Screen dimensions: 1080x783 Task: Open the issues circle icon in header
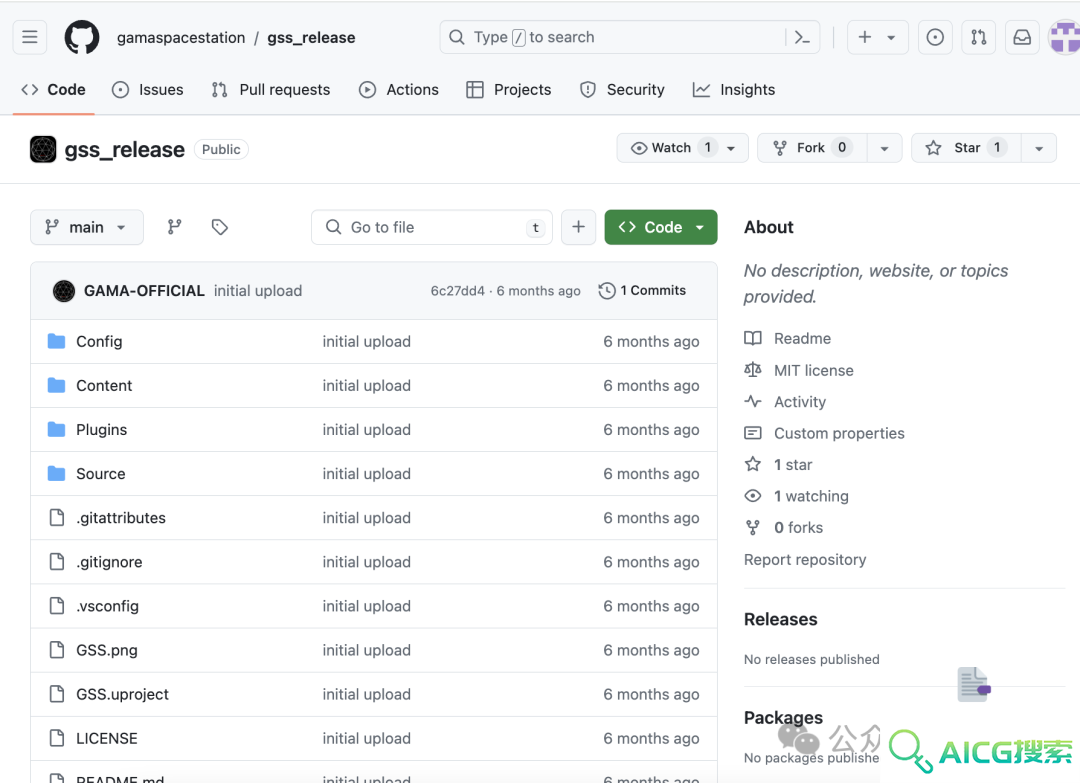tap(935, 37)
